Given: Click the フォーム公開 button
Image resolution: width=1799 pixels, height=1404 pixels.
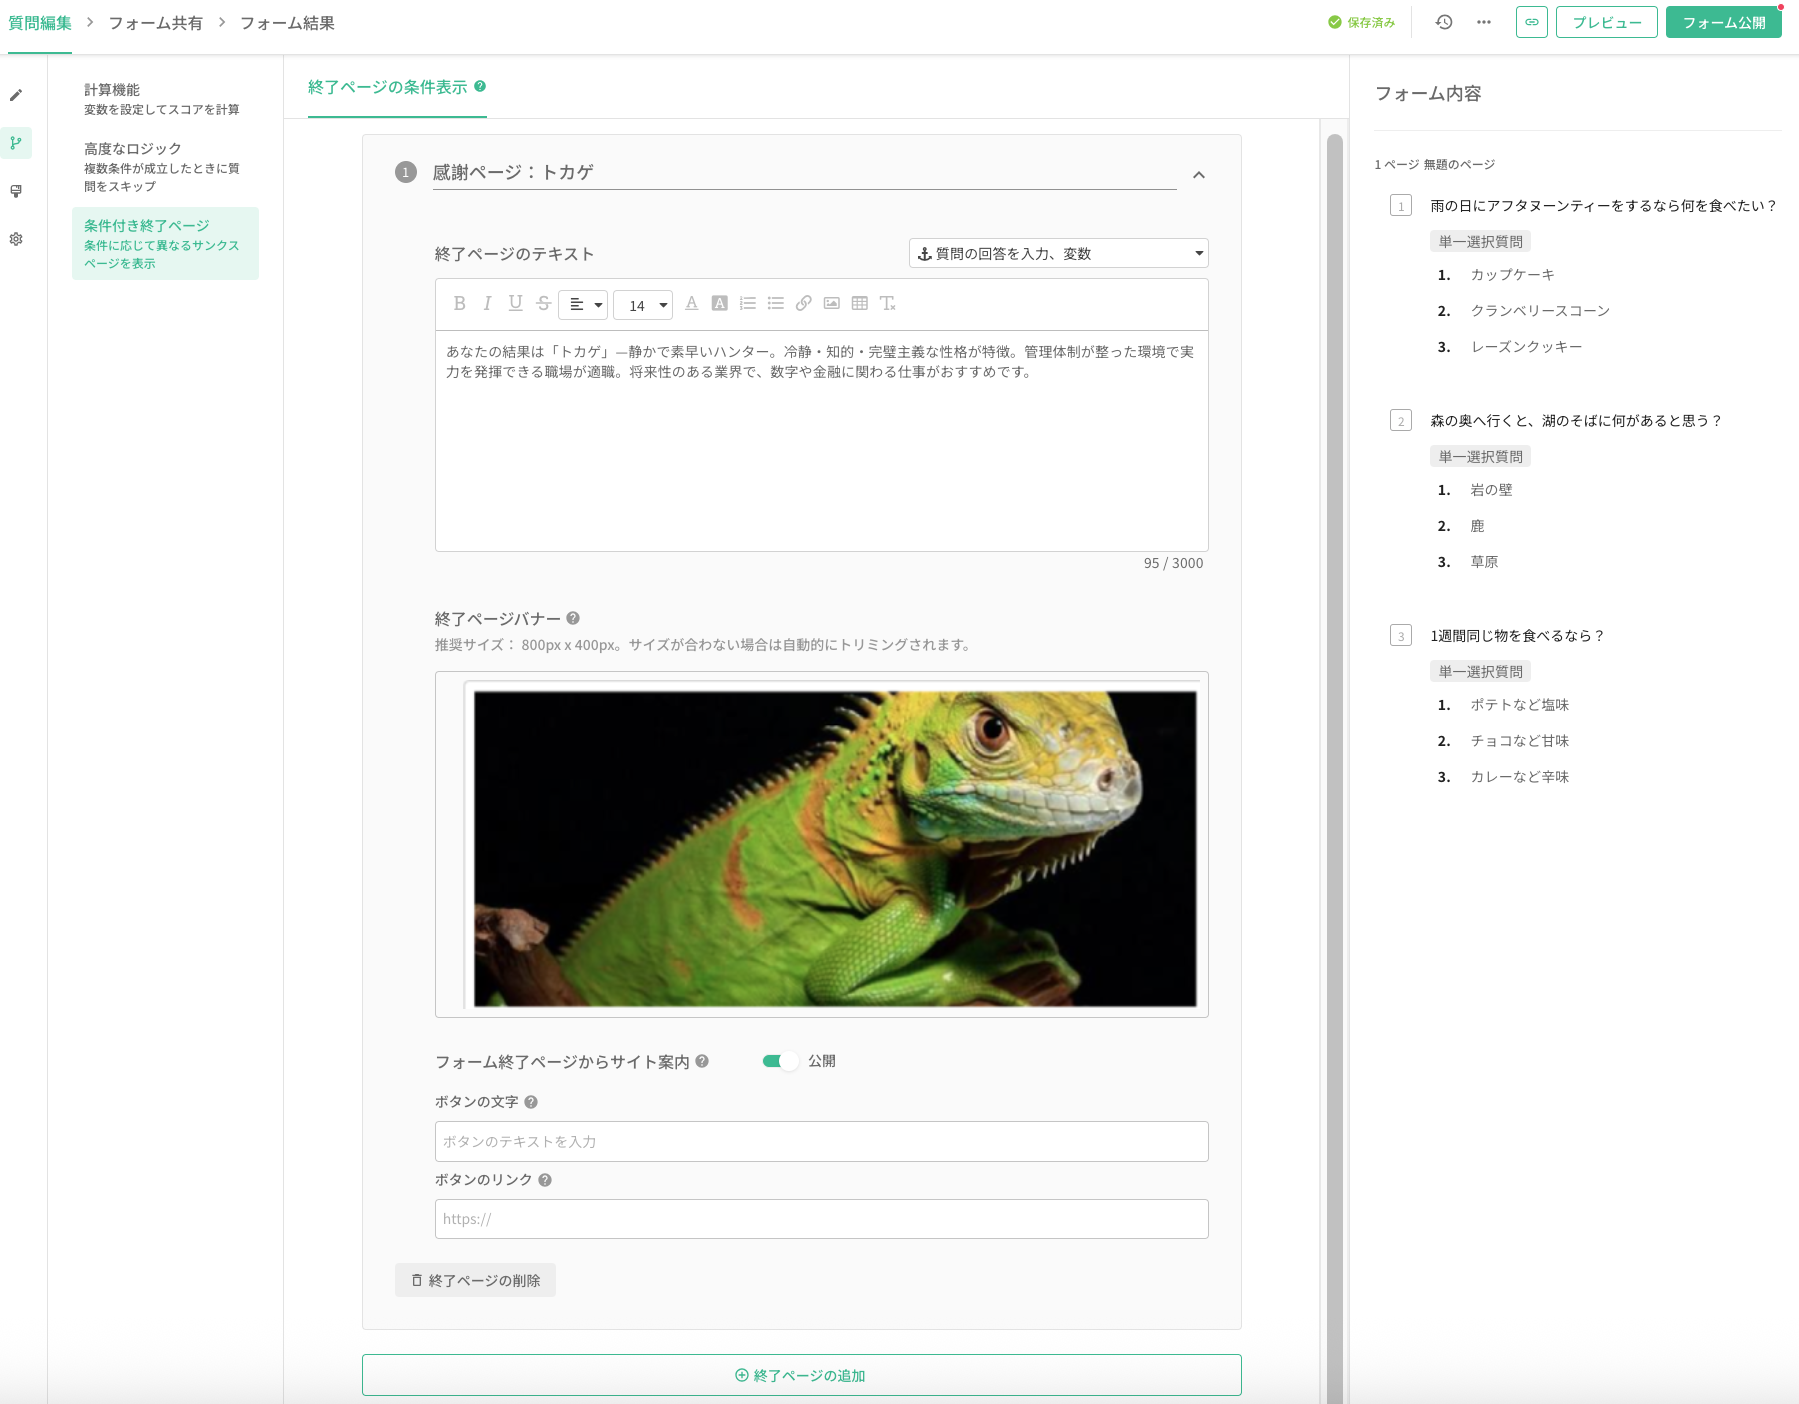Looking at the screenshot, I should click(1724, 22).
